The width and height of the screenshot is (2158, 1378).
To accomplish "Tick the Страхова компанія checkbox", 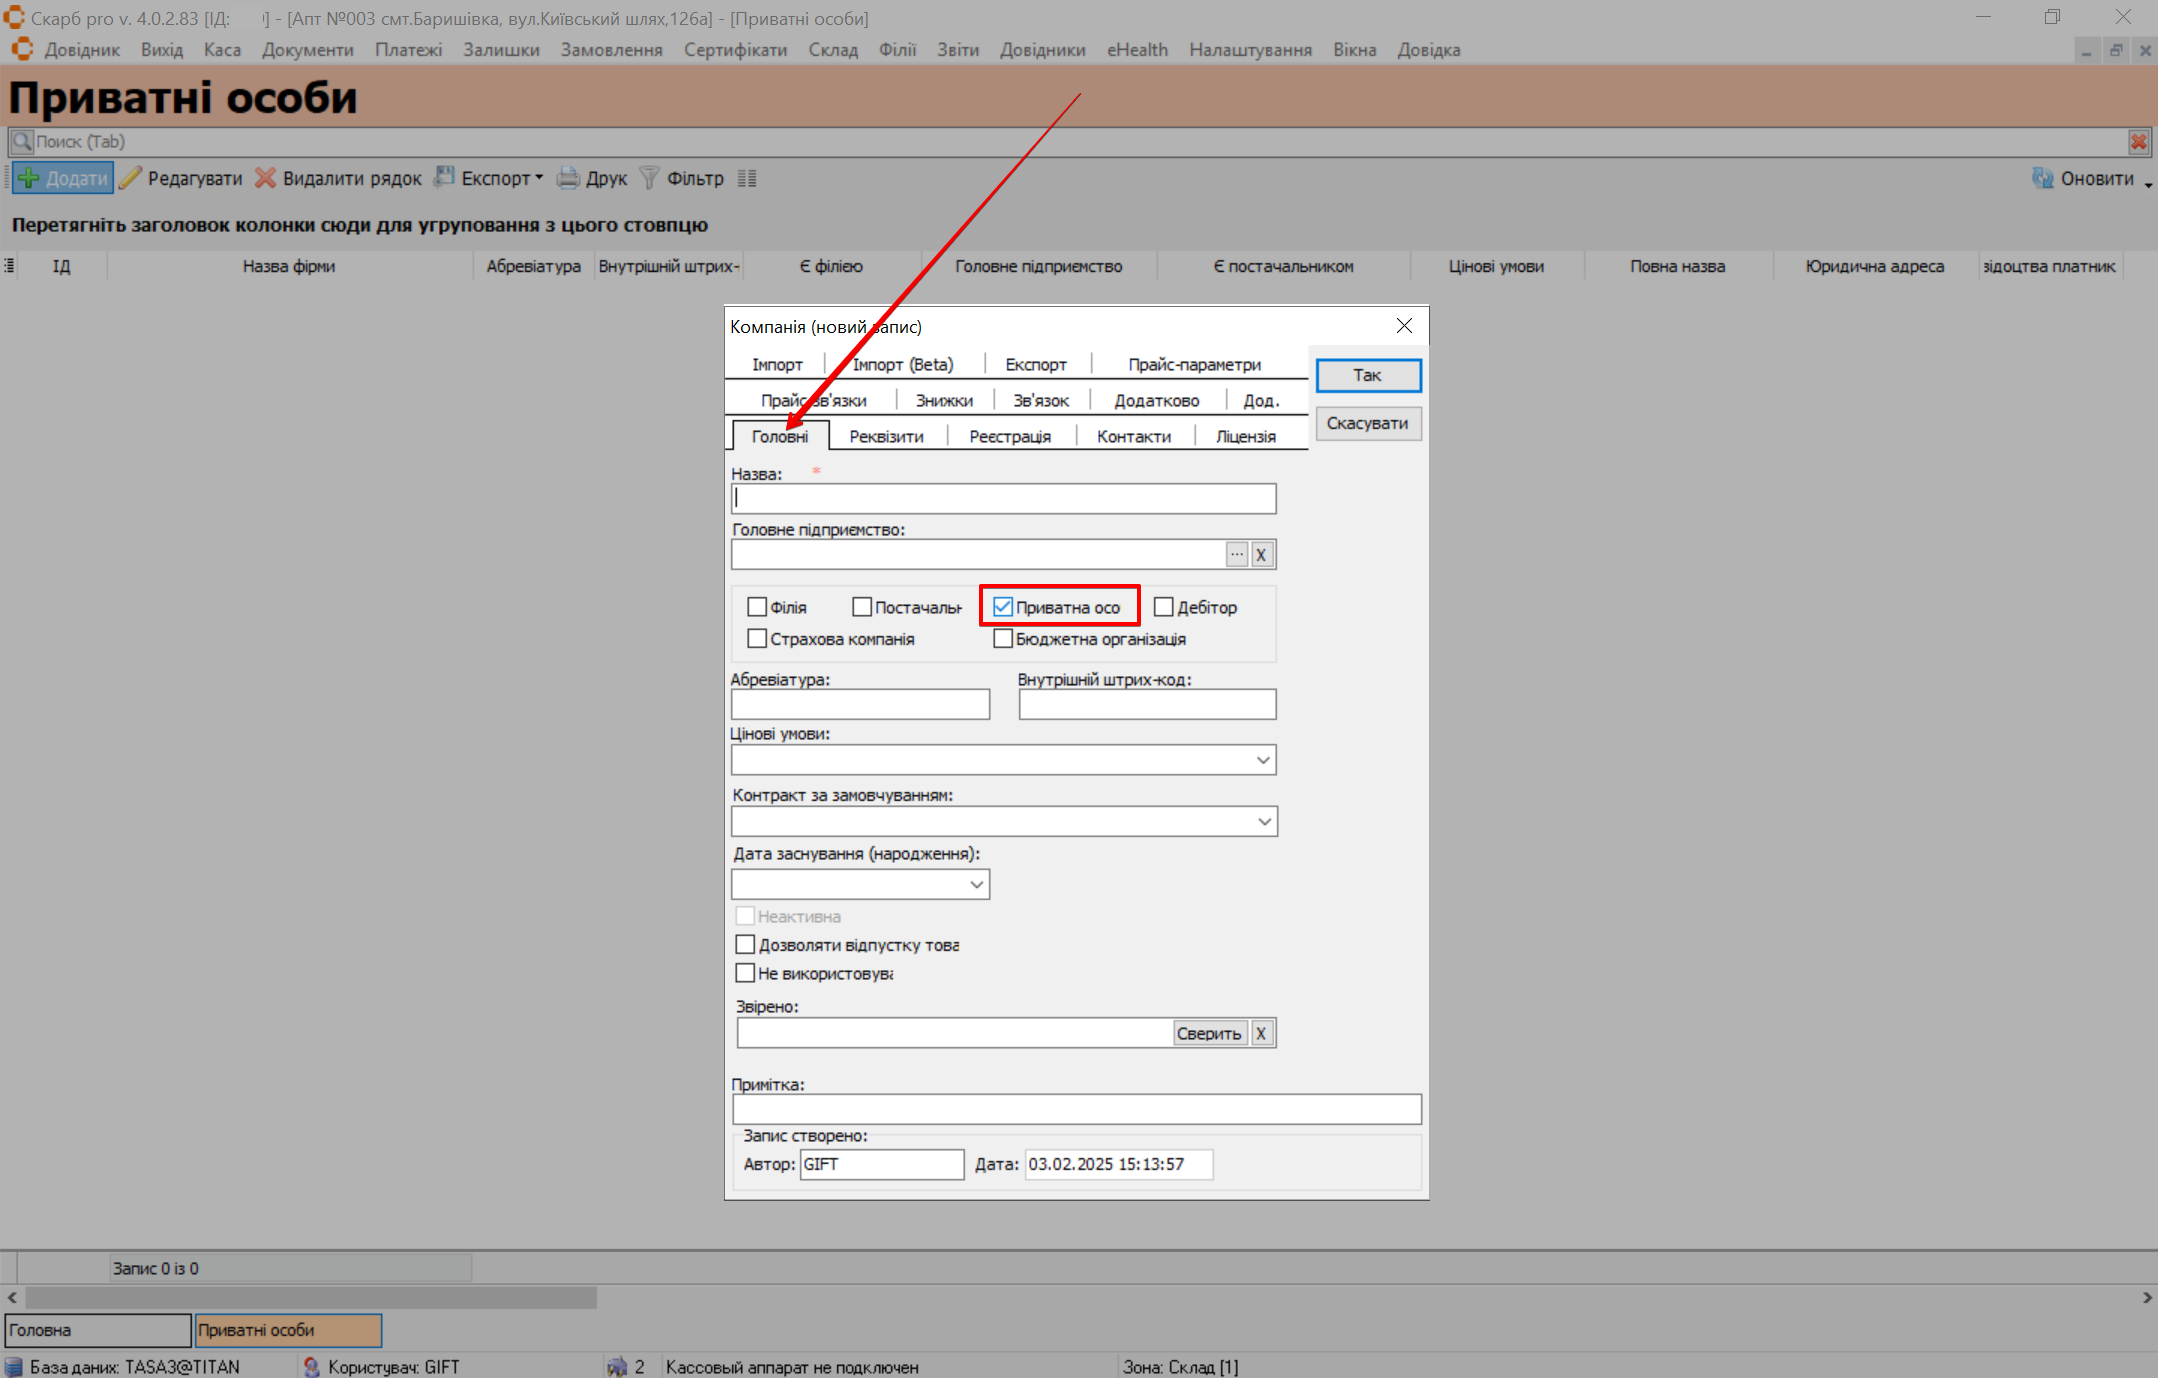I will coord(757,639).
